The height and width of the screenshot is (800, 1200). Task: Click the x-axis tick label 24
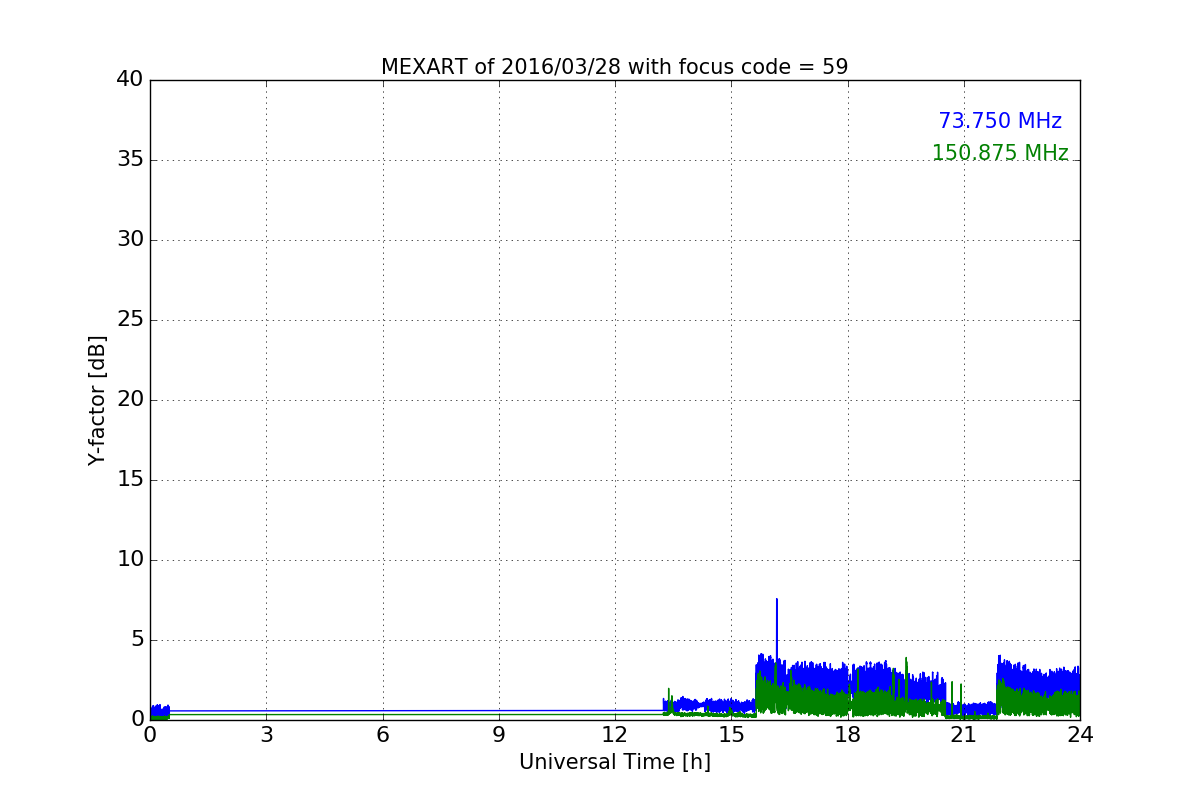(1080, 735)
